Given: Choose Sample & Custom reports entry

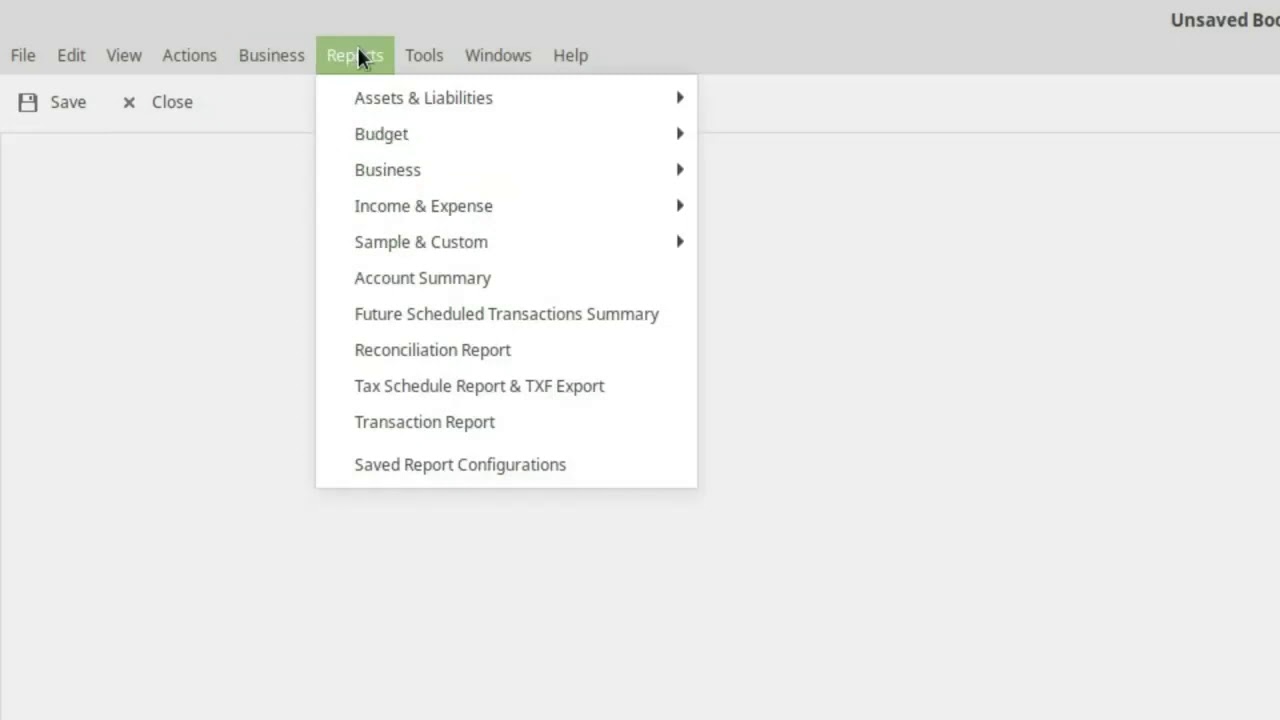Looking at the screenshot, I should coord(506,242).
